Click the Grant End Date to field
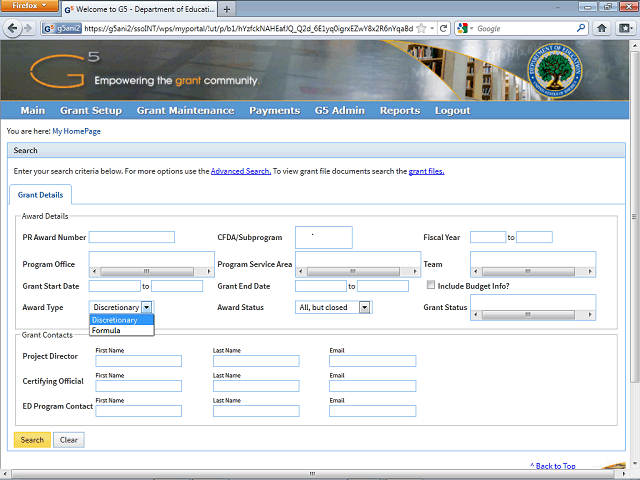Screen dimensions: 640x480 tap(383, 286)
